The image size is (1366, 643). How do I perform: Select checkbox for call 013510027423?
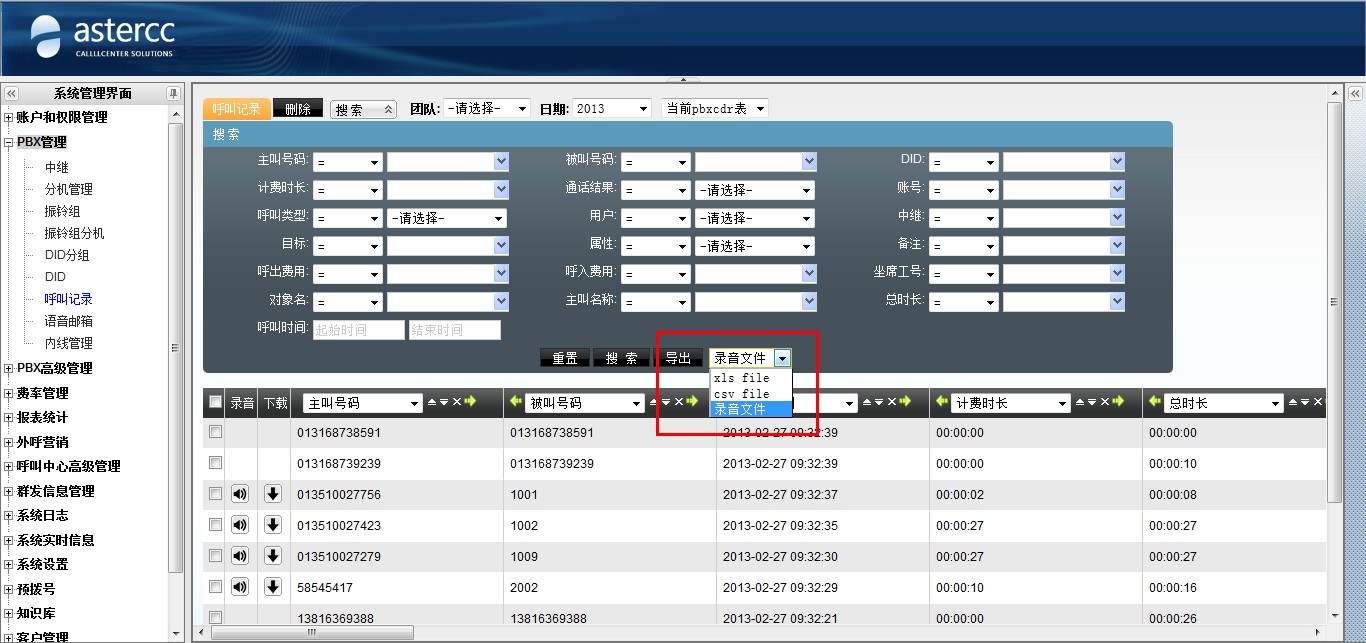tap(215, 525)
